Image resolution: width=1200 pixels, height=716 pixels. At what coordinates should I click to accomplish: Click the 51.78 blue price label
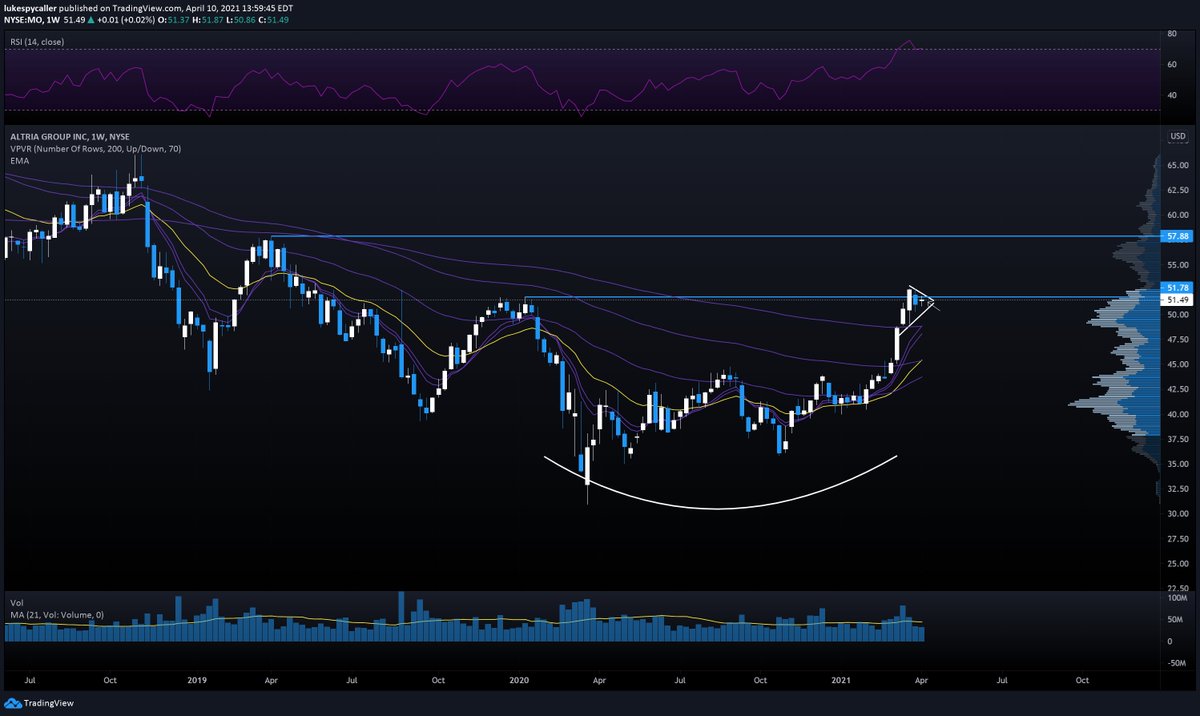point(1177,287)
